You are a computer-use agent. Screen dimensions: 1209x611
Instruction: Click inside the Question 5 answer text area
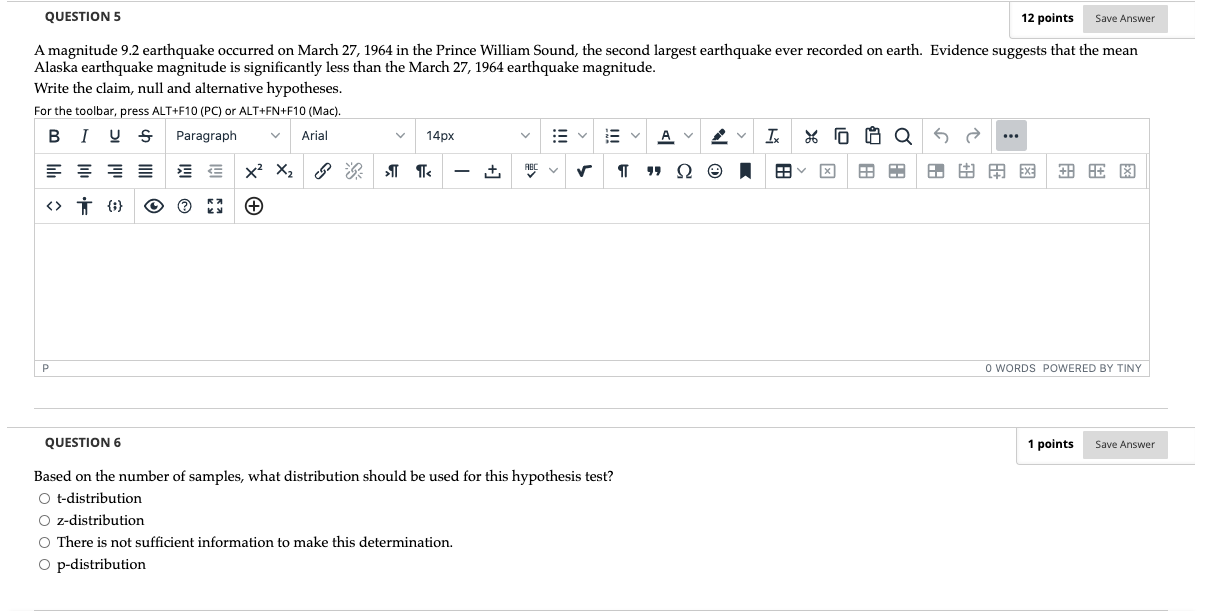coord(591,291)
